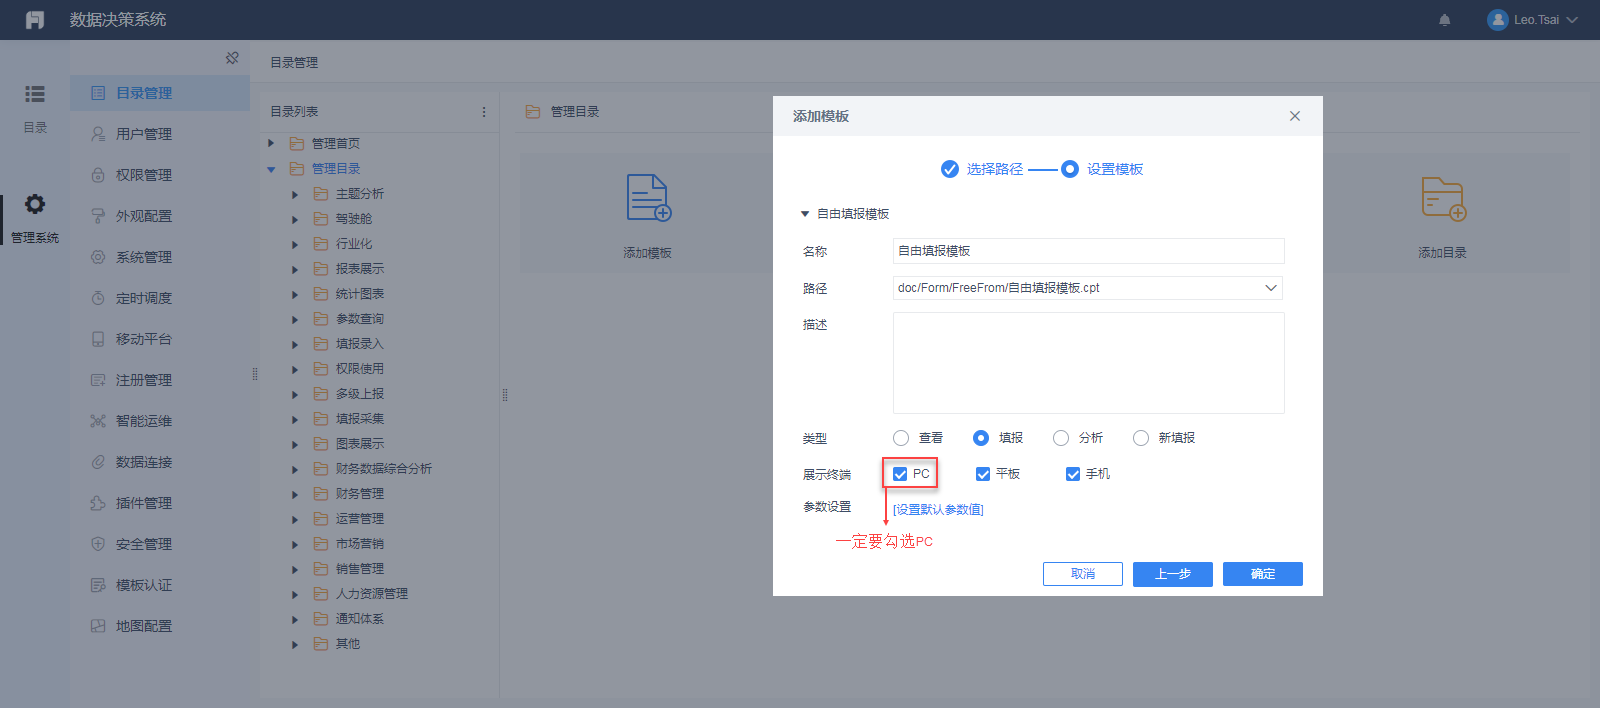Select the 管理系统 gear icon
1600x708 pixels.
[35, 204]
